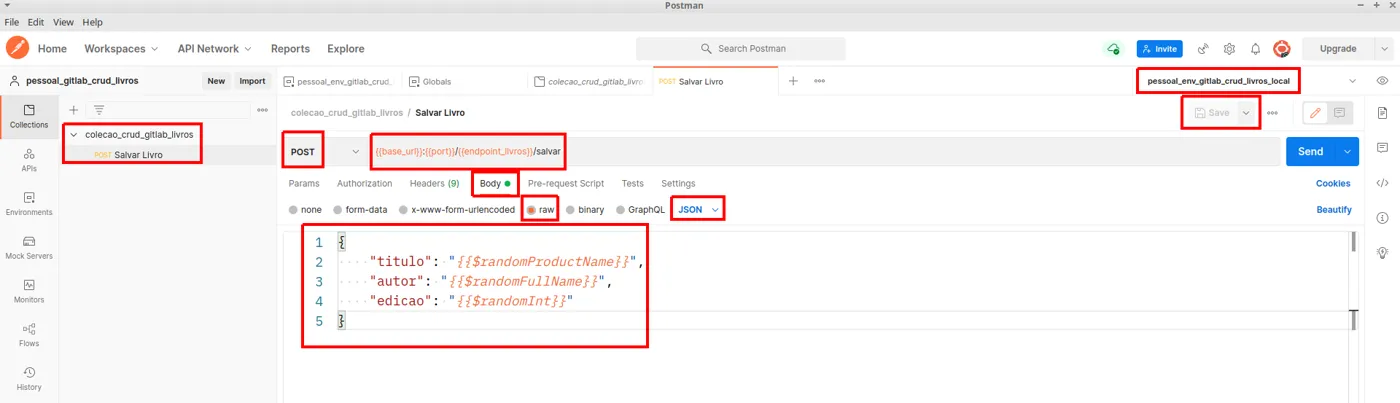Switch to the Authorization tab
Screen dimensions: 1400x403
(365, 184)
